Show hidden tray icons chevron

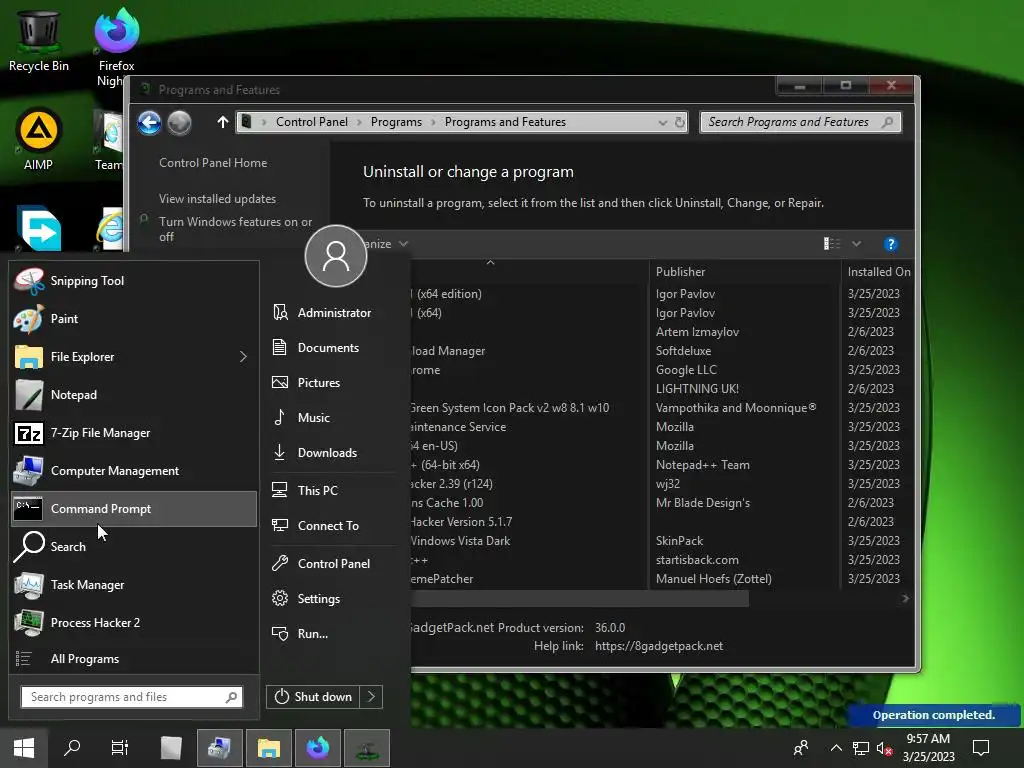[836, 748]
